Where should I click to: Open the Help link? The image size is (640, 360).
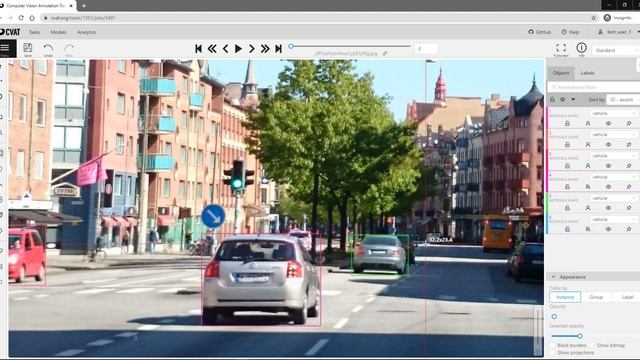click(570, 32)
